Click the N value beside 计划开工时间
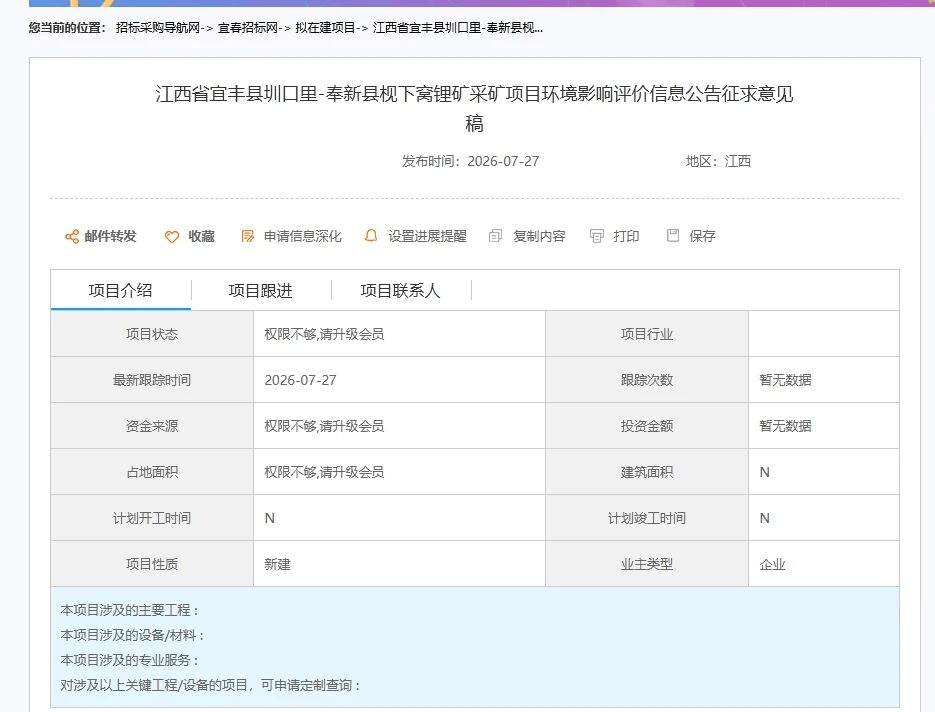The width and height of the screenshot is (935, 712). (x=270, y=519)
